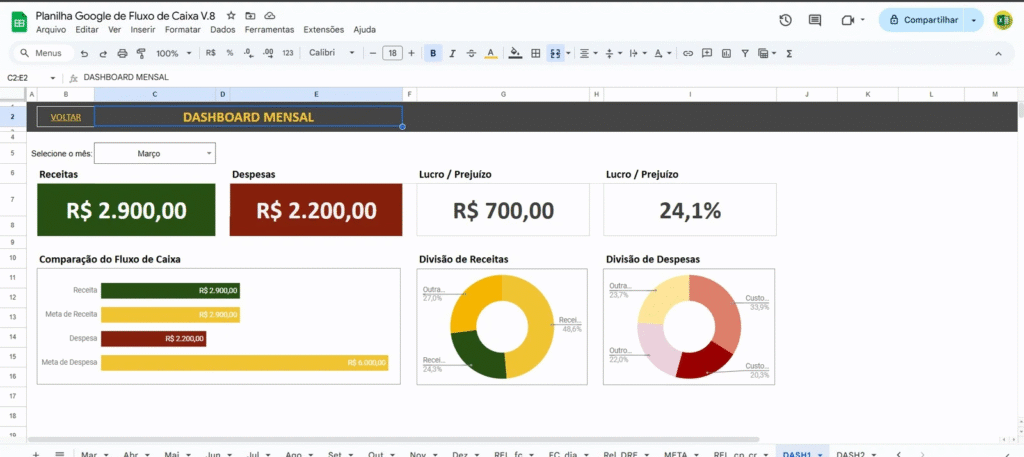Click the functions sigma icon
Image resolution: width=1024 pixels, height=457 pixels.
click(x=789, y=53)
